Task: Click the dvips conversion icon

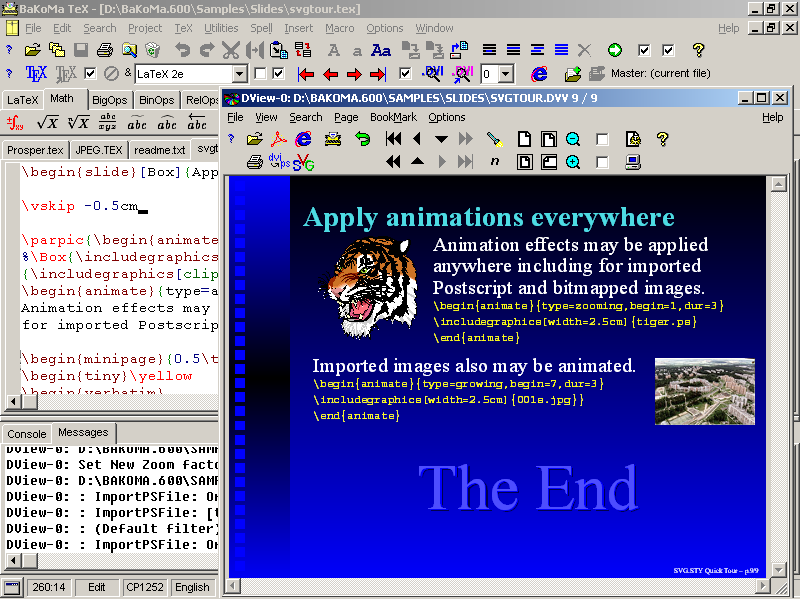Action: pos(279,162)
